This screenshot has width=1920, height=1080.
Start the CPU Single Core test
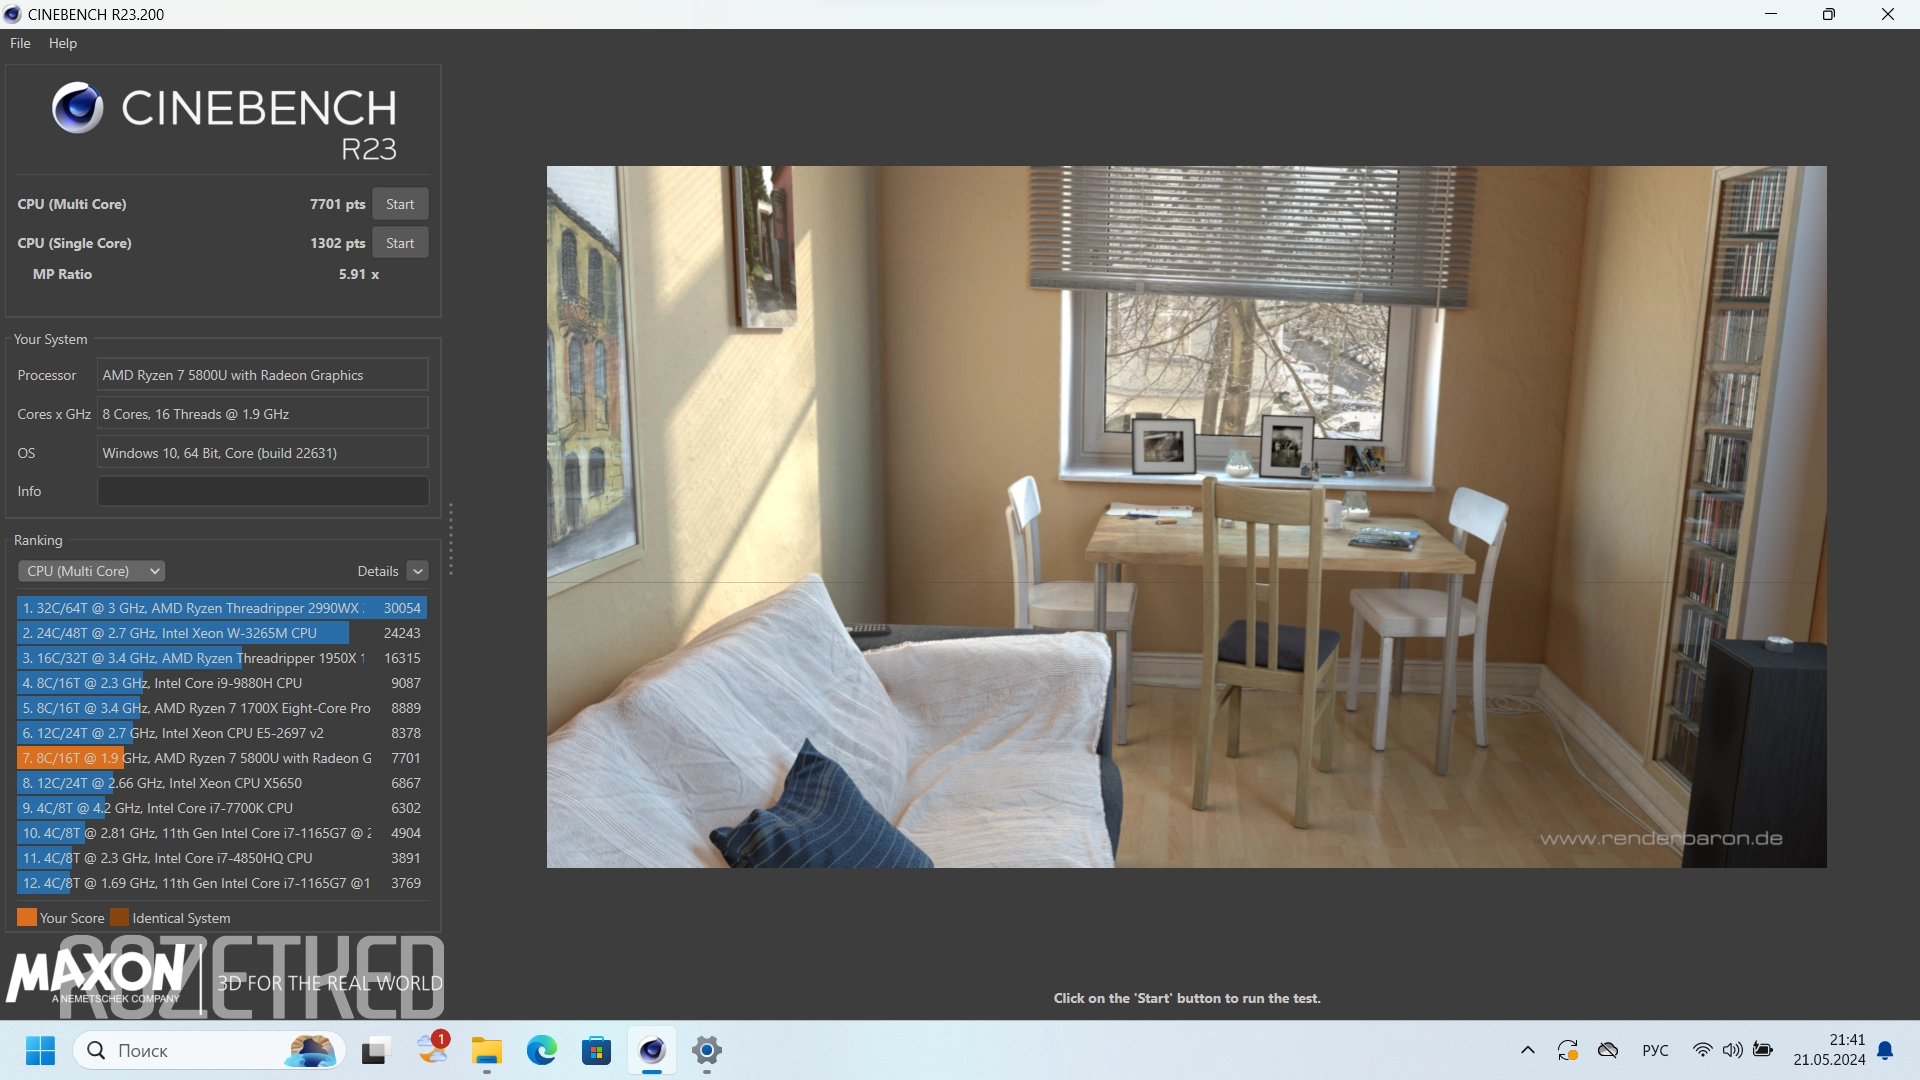pos(400,243)
